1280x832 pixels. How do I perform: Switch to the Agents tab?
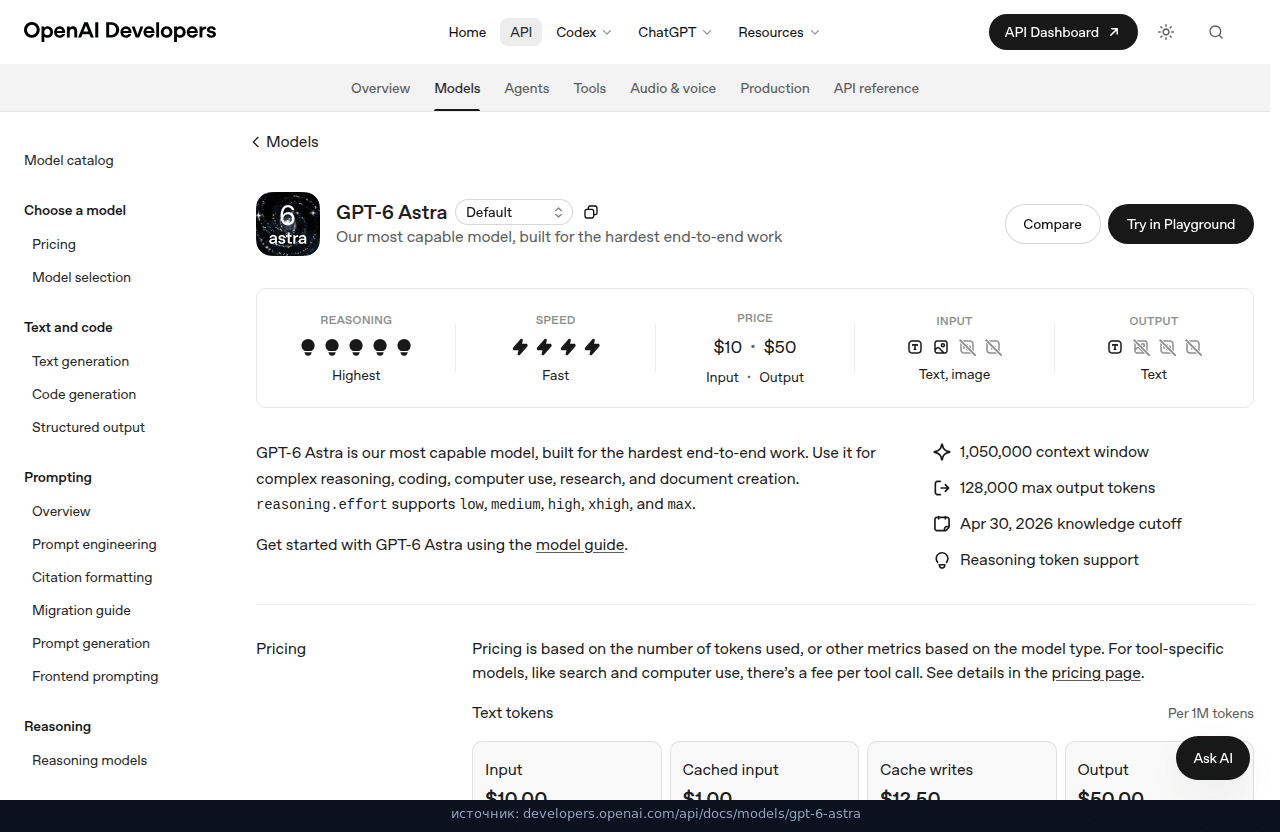pos(527,88)
